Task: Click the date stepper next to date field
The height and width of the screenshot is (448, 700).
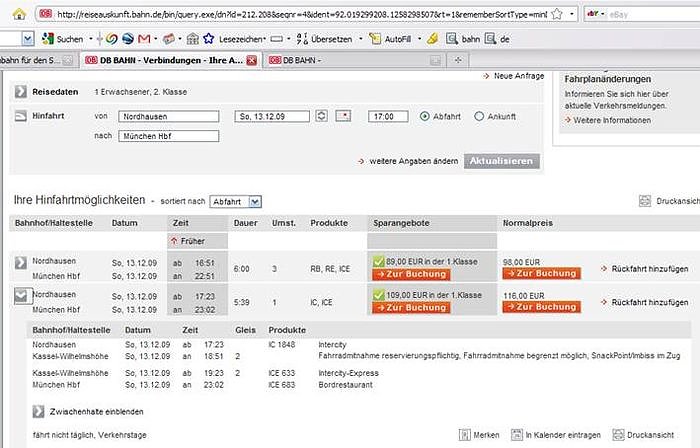Action: click(321, 117)
